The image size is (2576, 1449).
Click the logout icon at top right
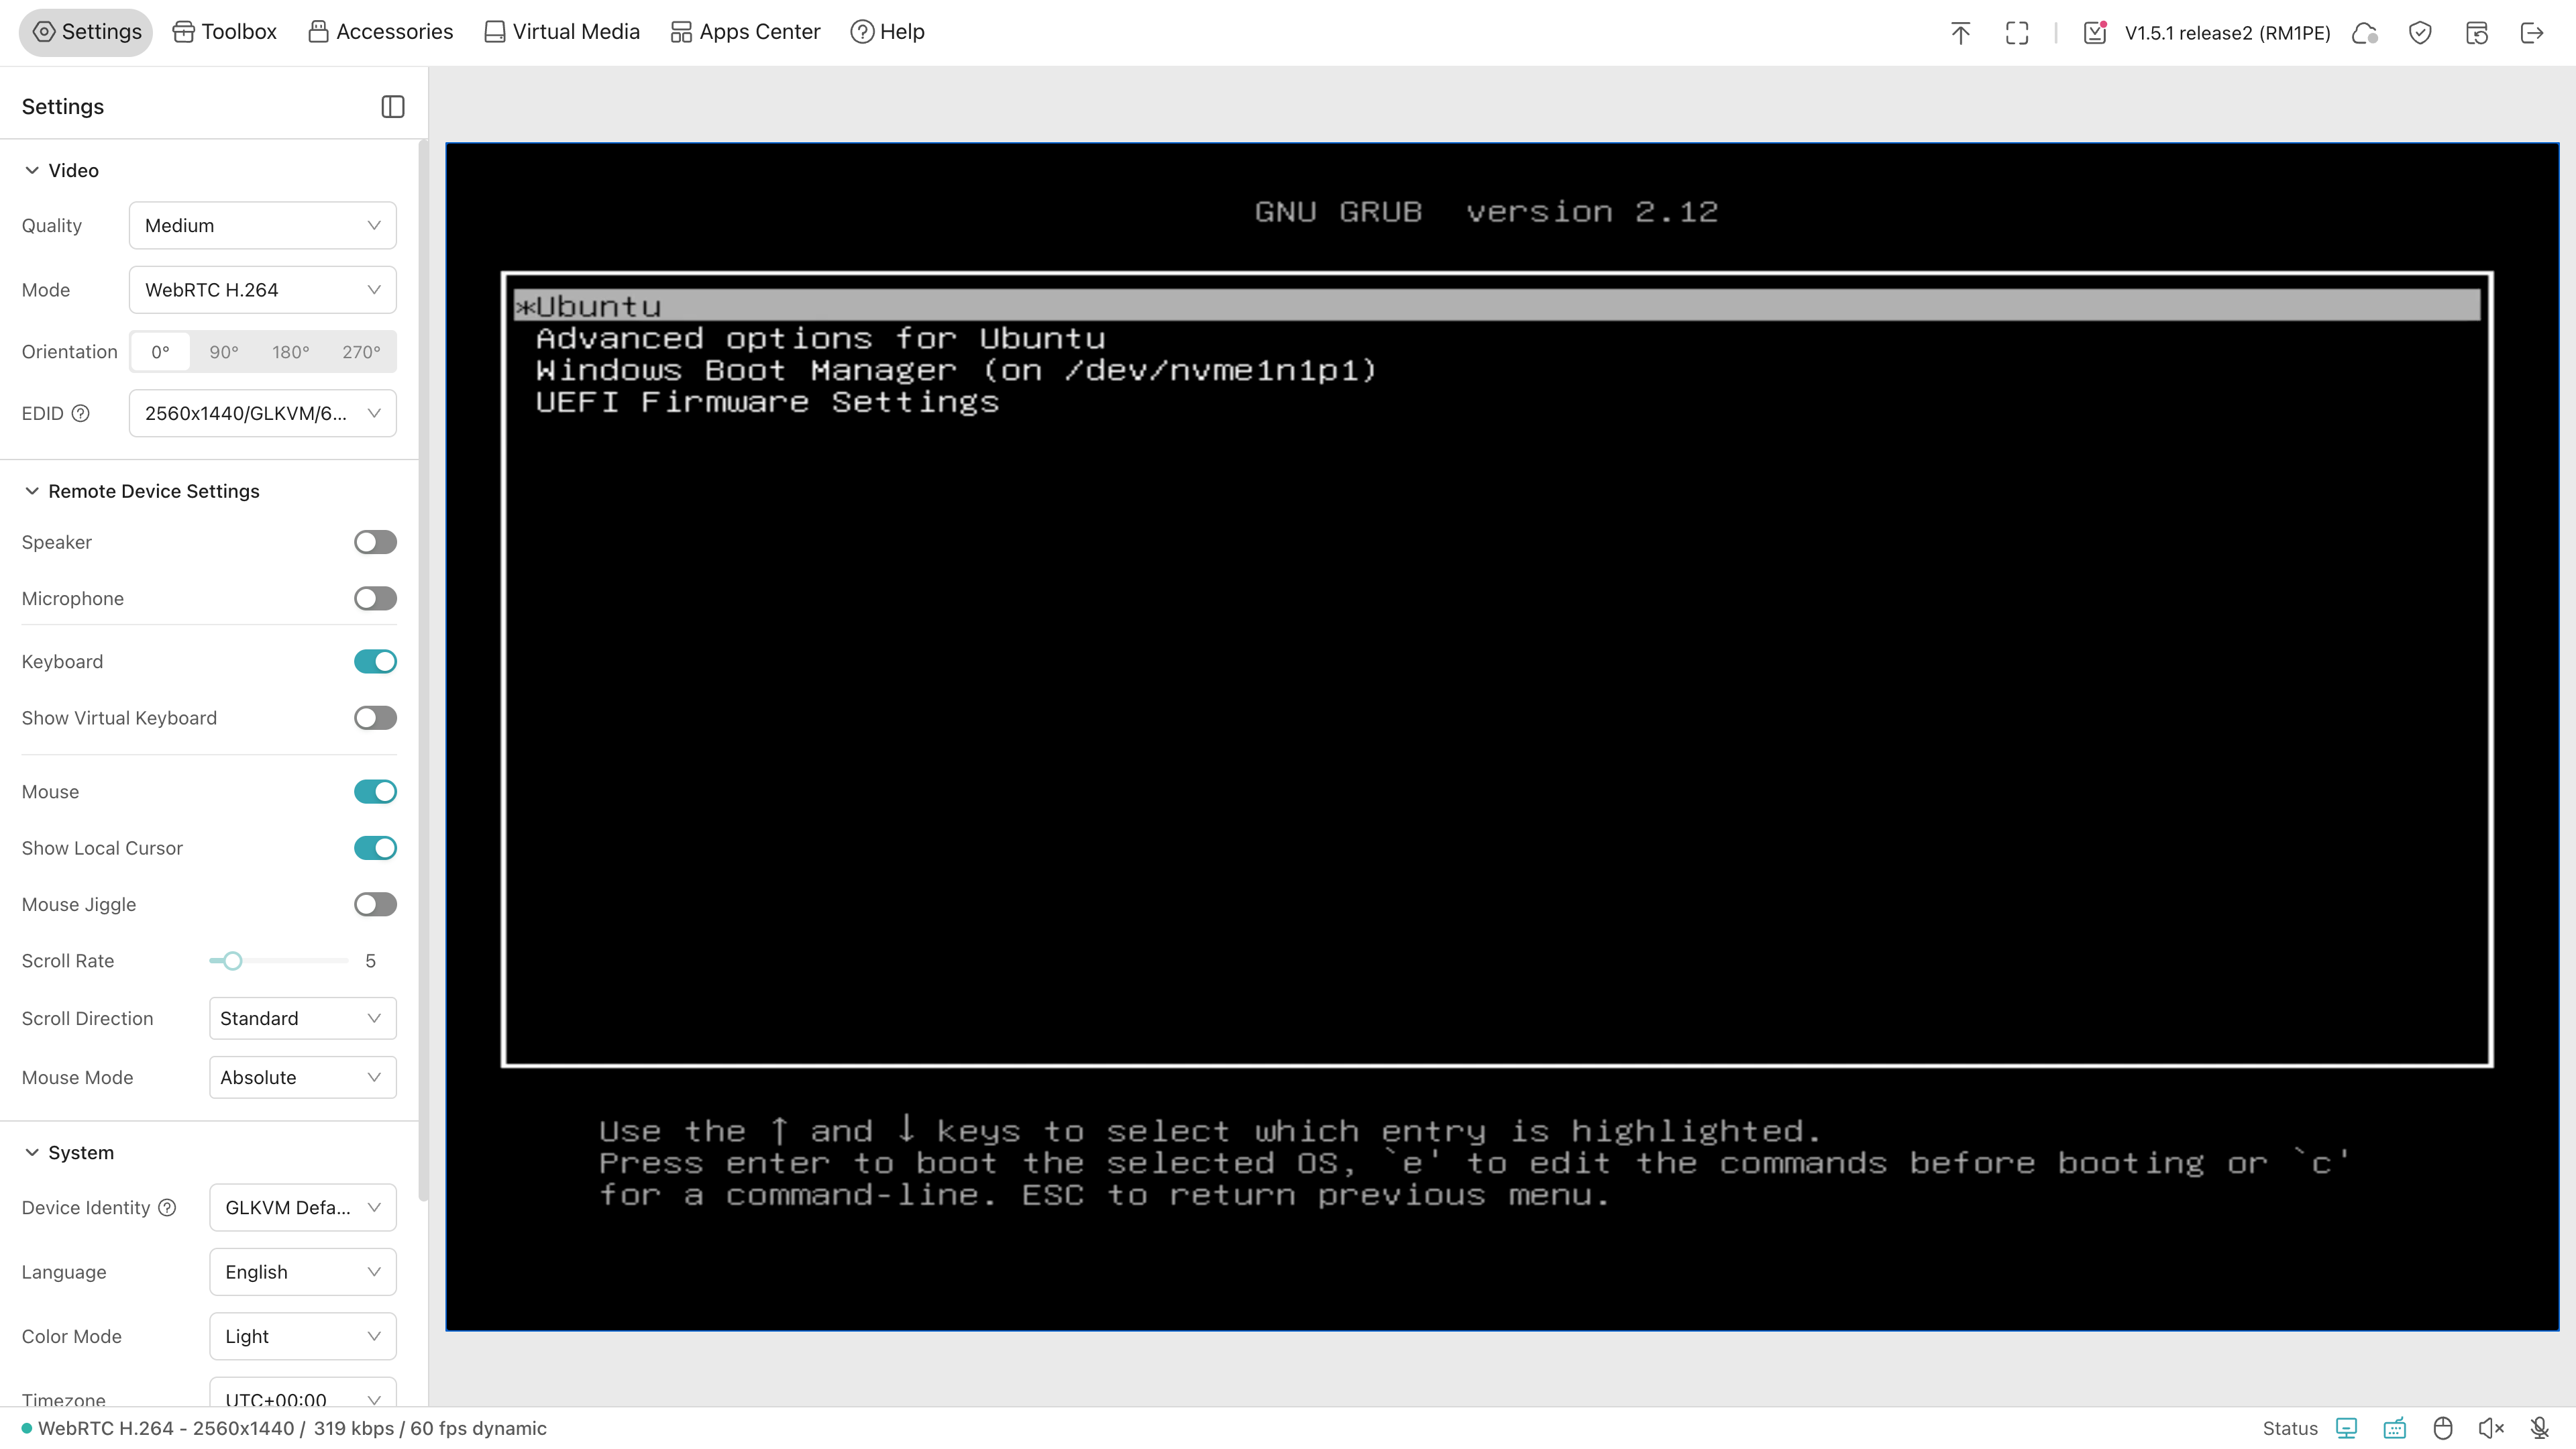point(2532,32)
